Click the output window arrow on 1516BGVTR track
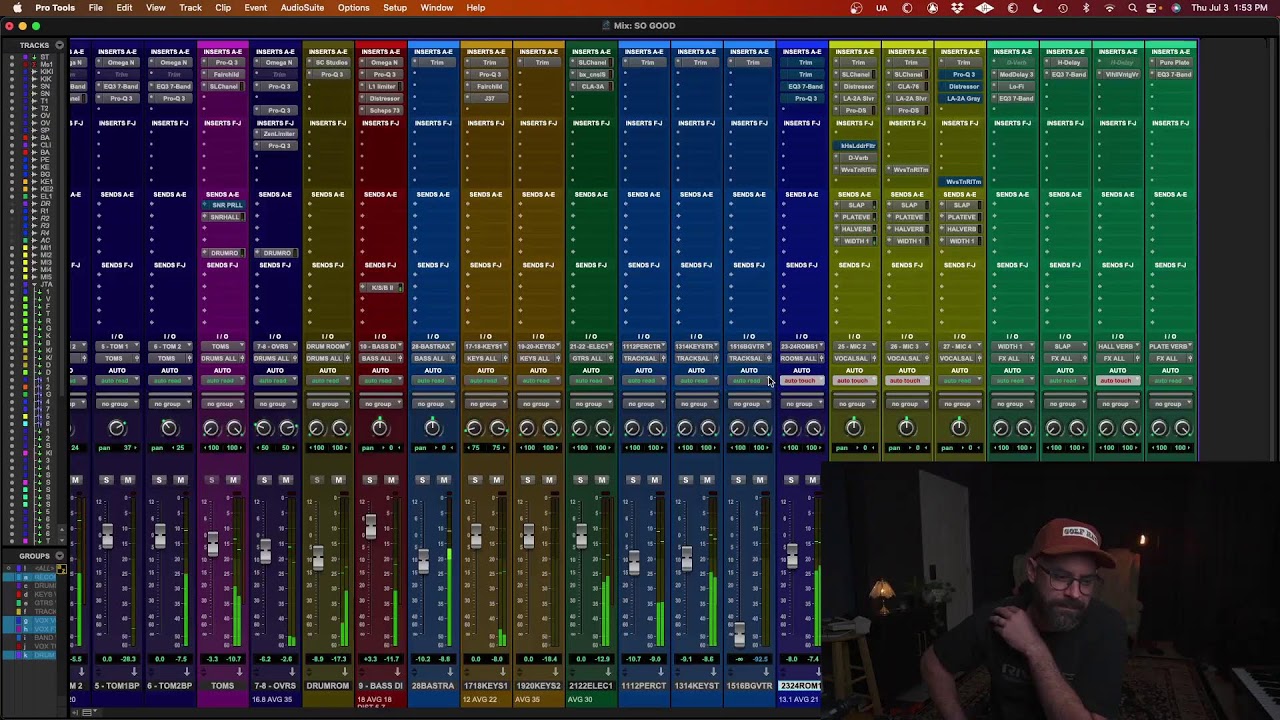Screen dimensions: 1280x720 tap(766, 672)
